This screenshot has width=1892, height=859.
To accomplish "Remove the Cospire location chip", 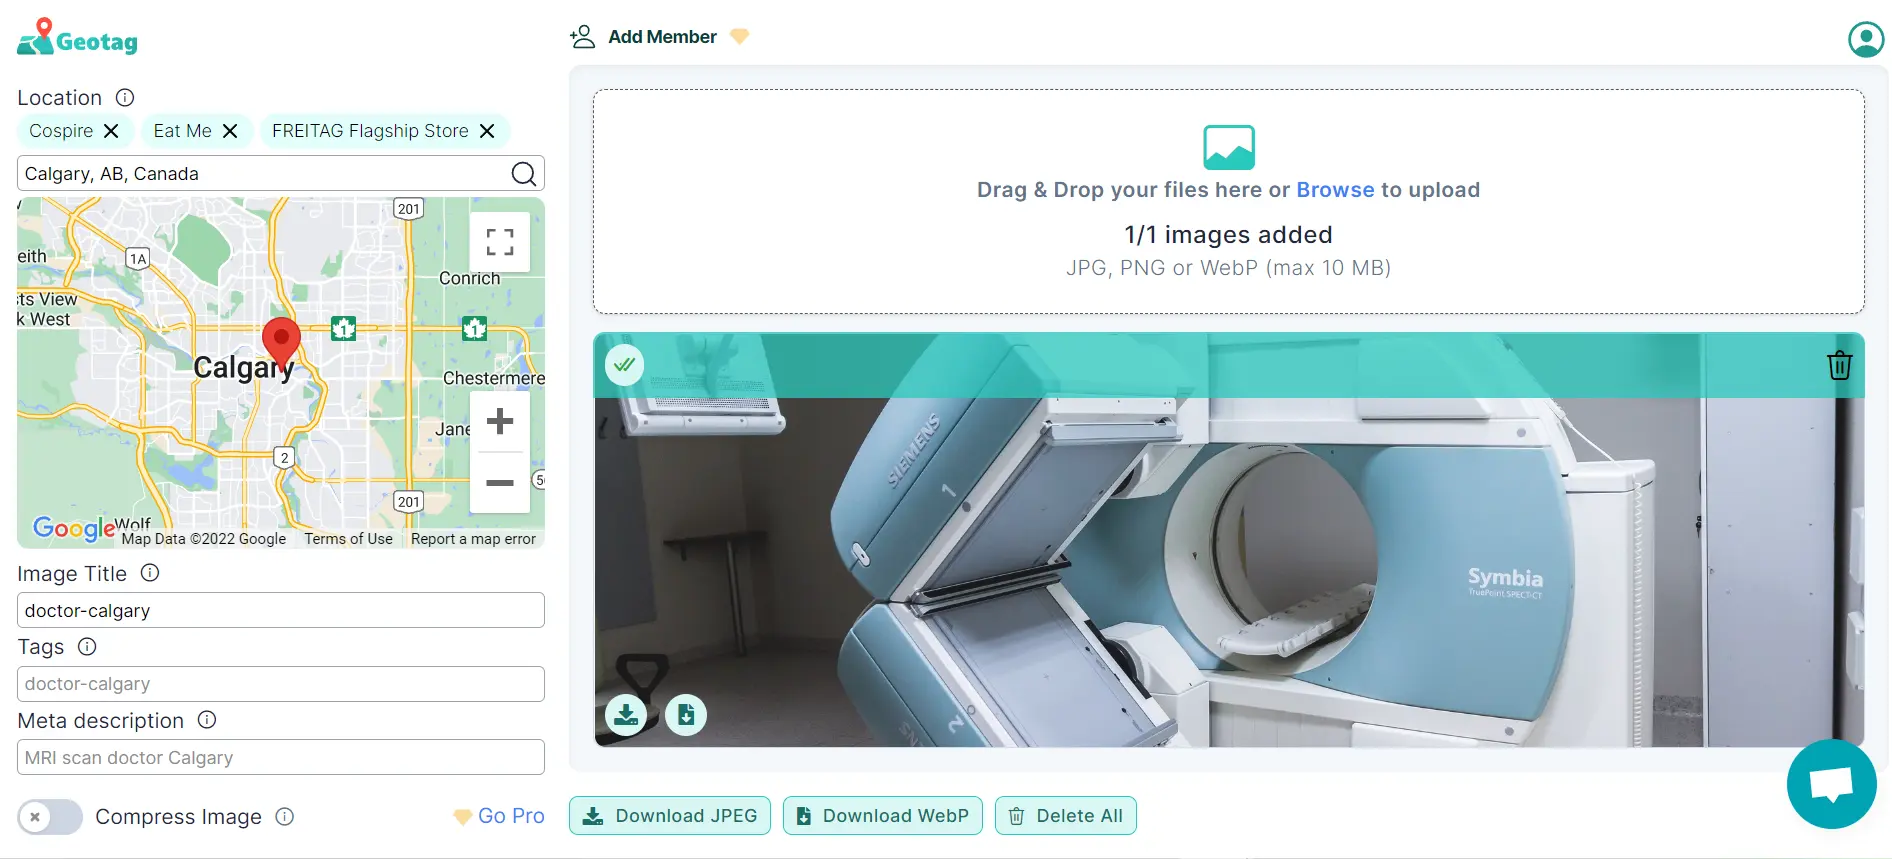I will coord(111,131).
